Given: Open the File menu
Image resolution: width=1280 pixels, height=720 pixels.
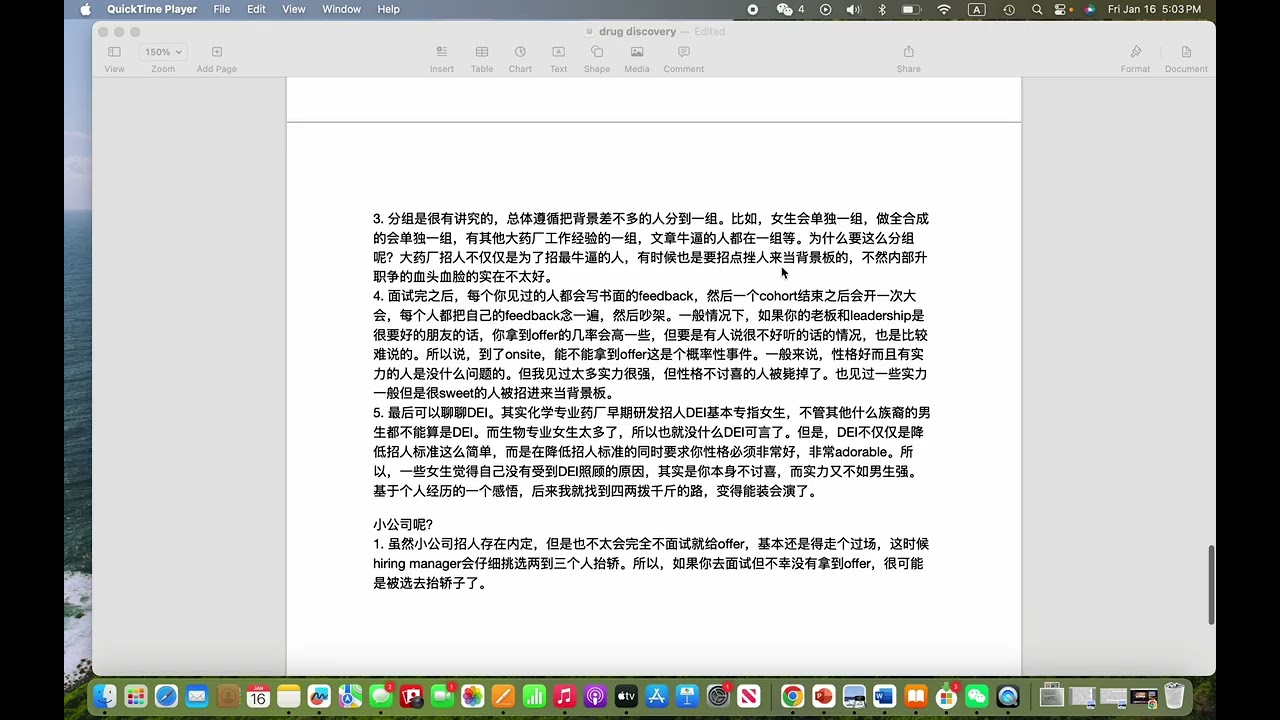Looking at the screenshot, I should click(222, 9).
